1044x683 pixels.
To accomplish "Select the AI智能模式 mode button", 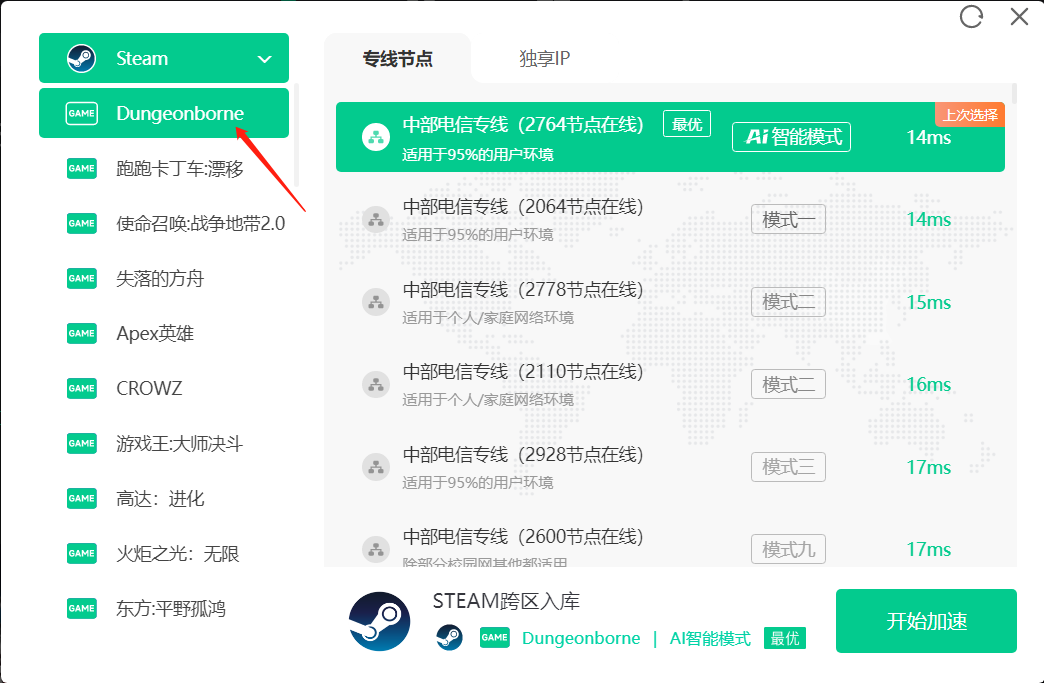I will coord(791,137).
